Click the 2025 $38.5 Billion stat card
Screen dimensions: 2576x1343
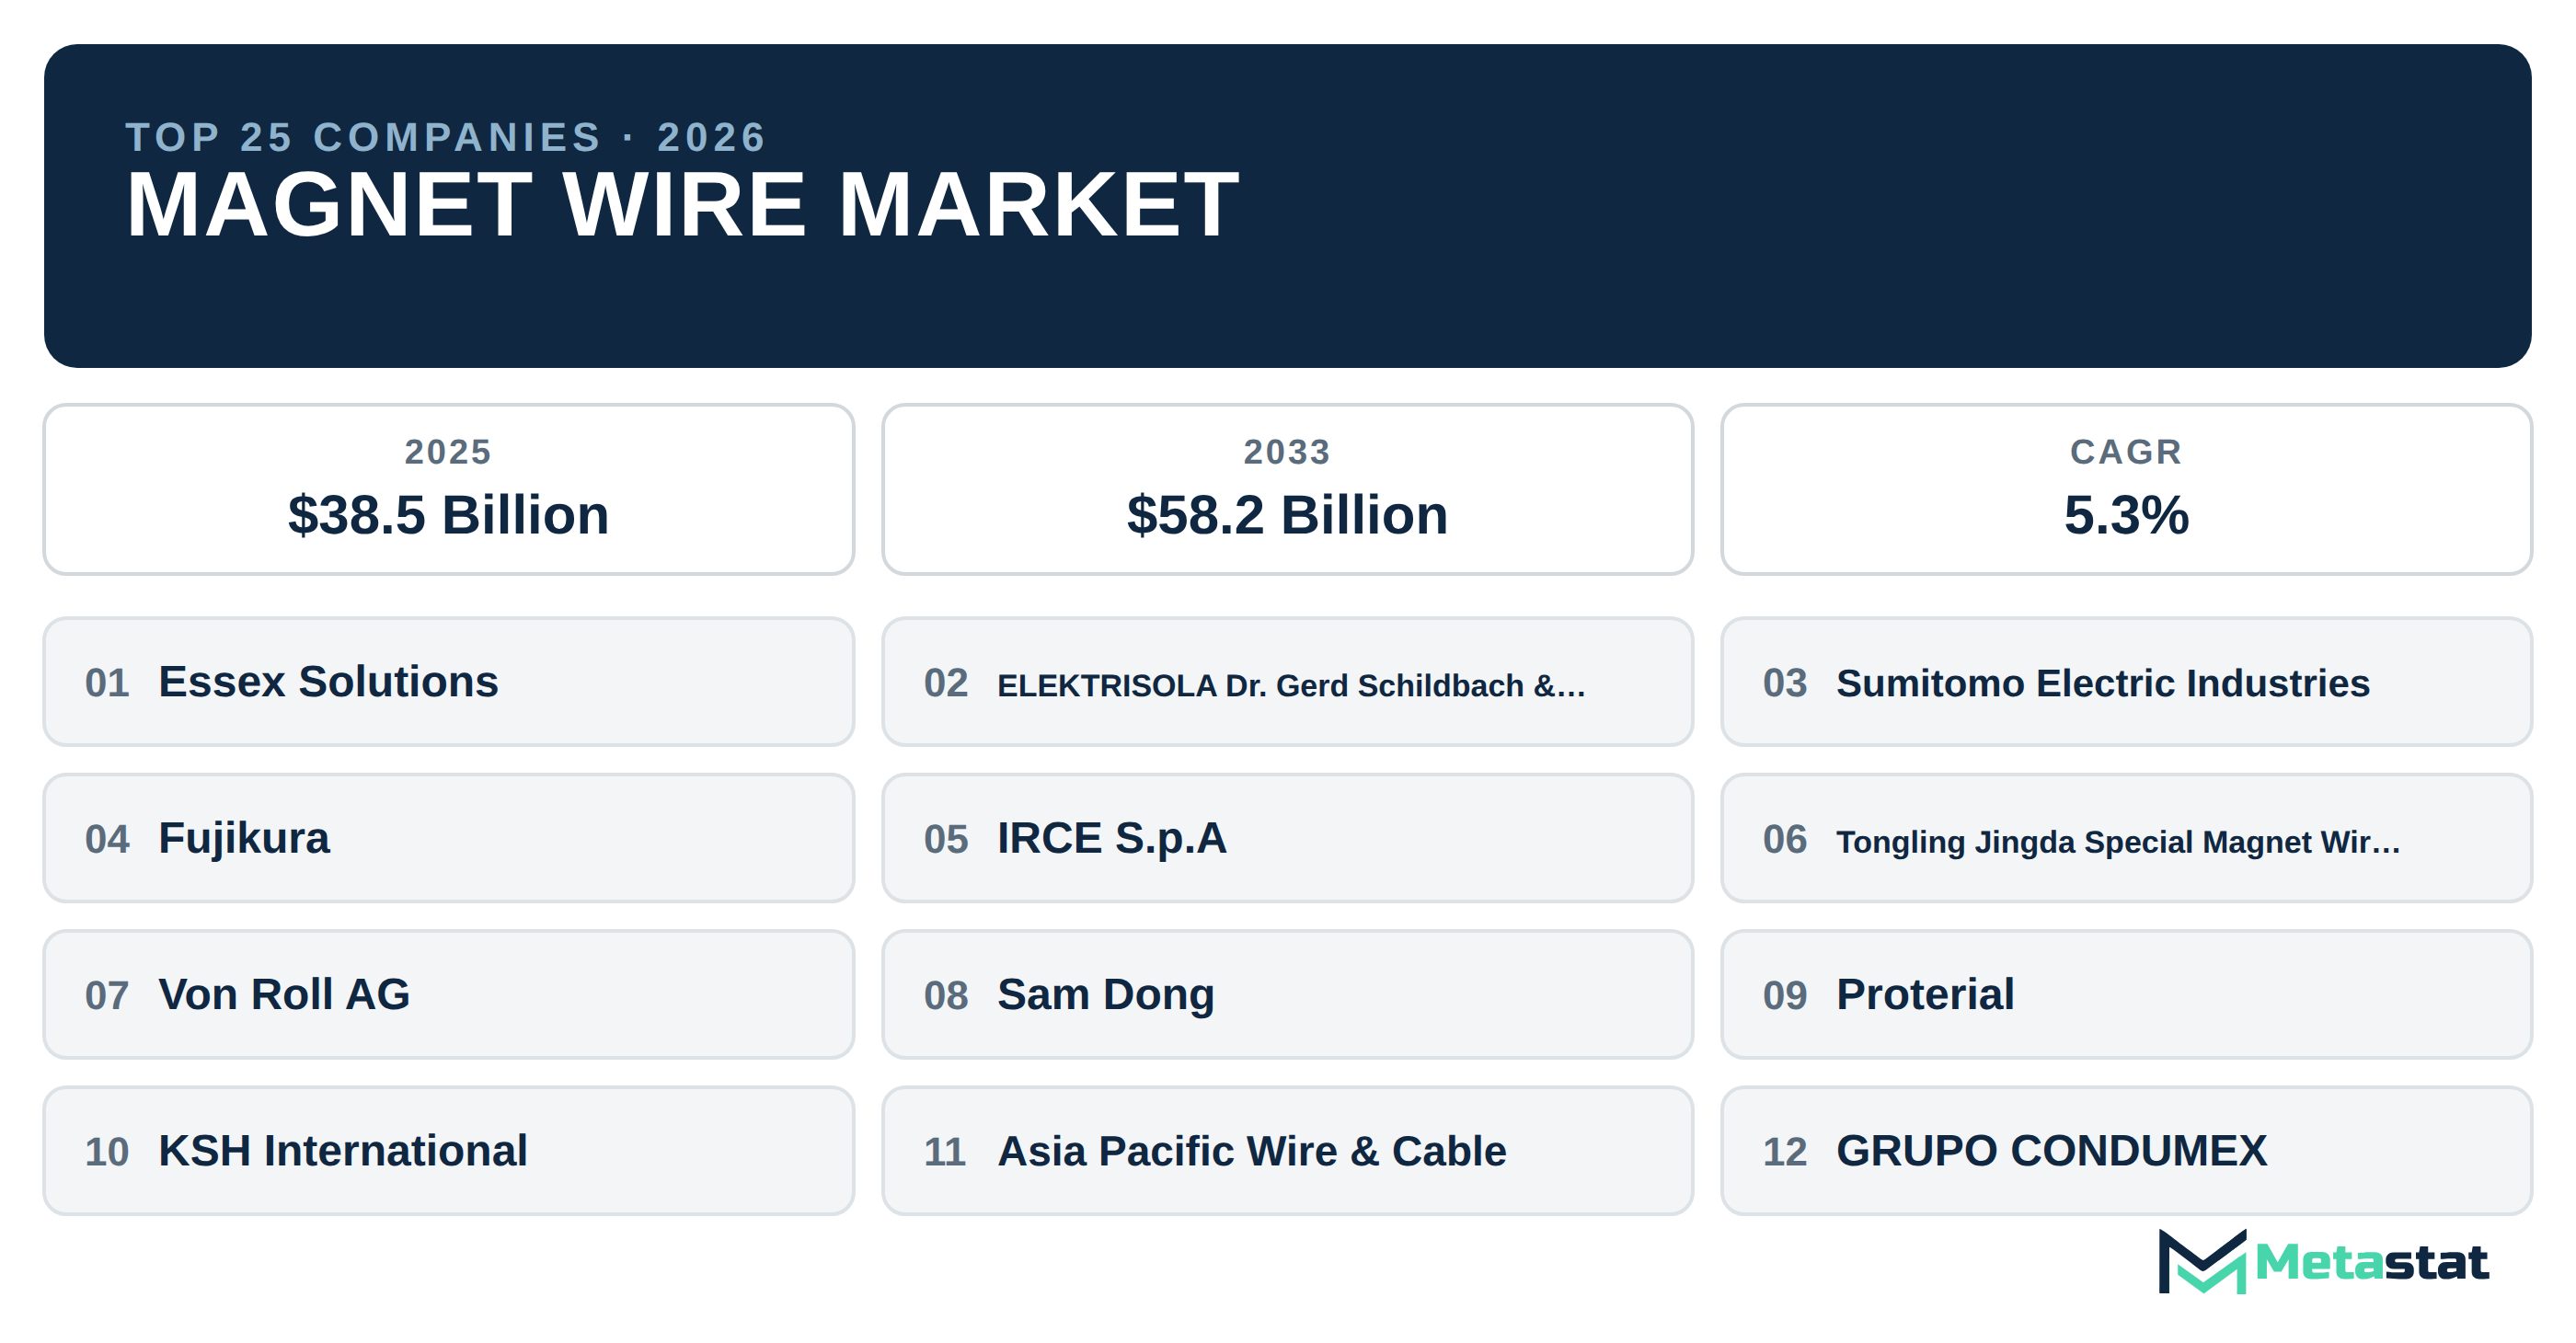449,490
